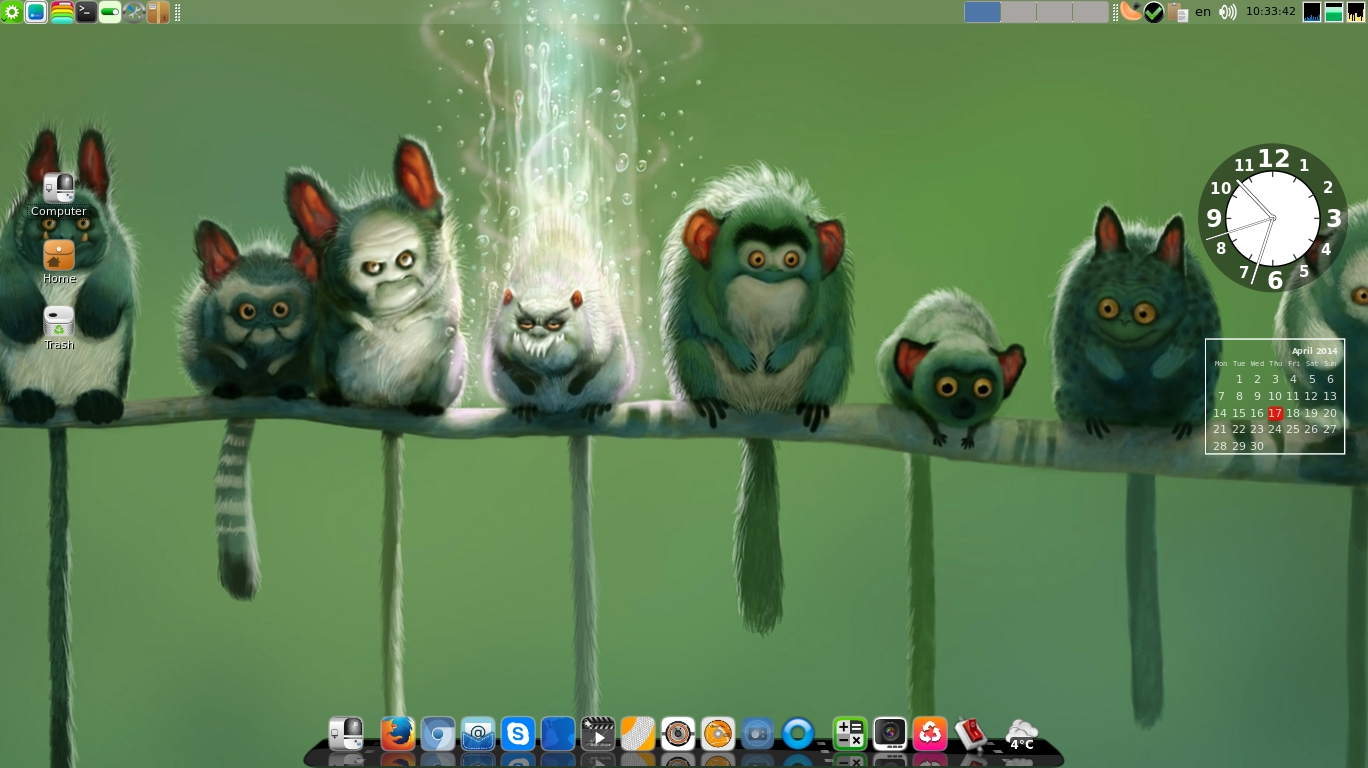Click the orange disc dock icon
The width and height of the screenshot is (1368, 768).
718,734
